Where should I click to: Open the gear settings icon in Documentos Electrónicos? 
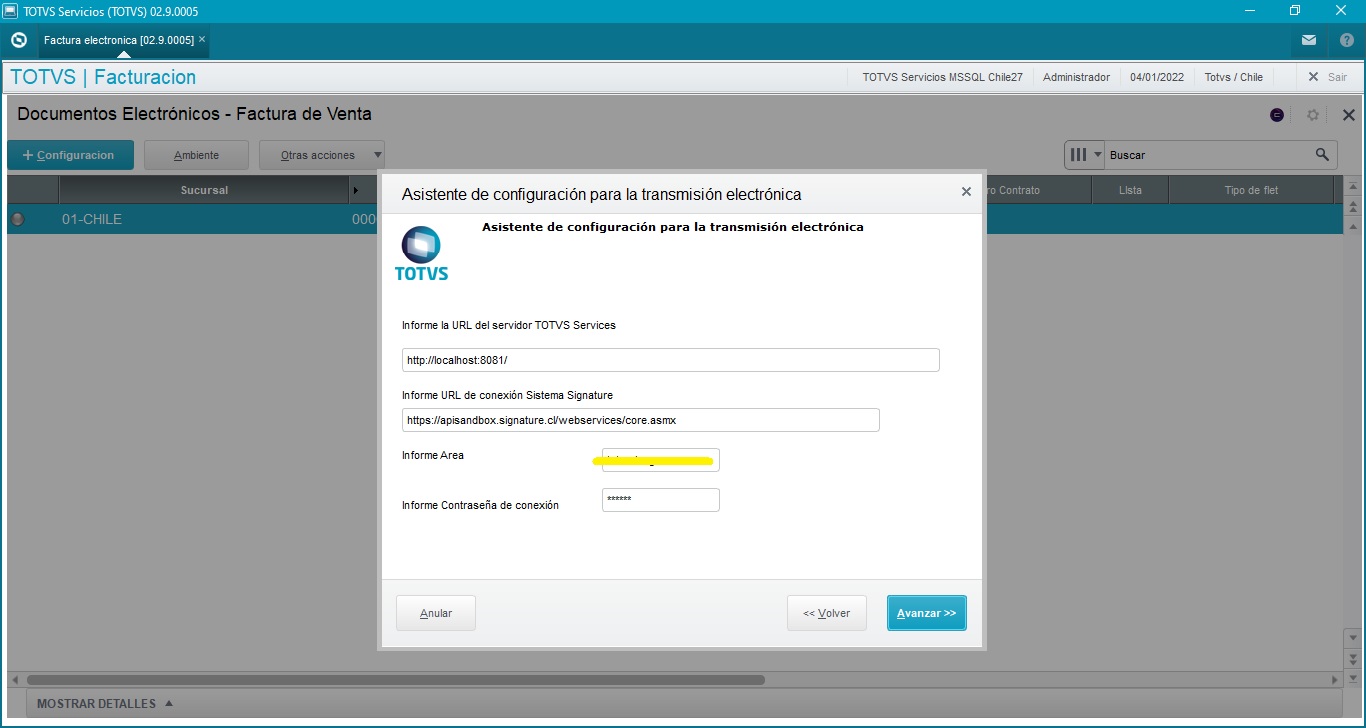pyautogui.click(x=1314, y=115)
